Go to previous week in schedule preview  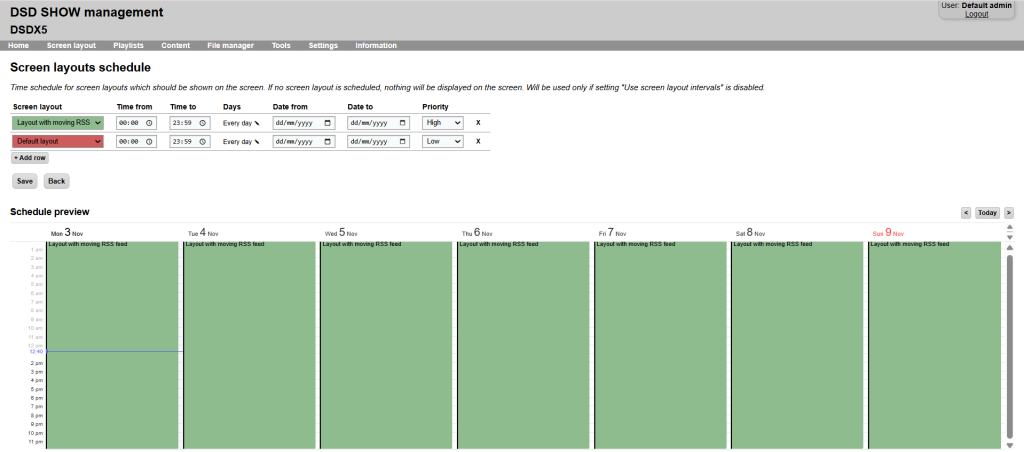(965, 212)
